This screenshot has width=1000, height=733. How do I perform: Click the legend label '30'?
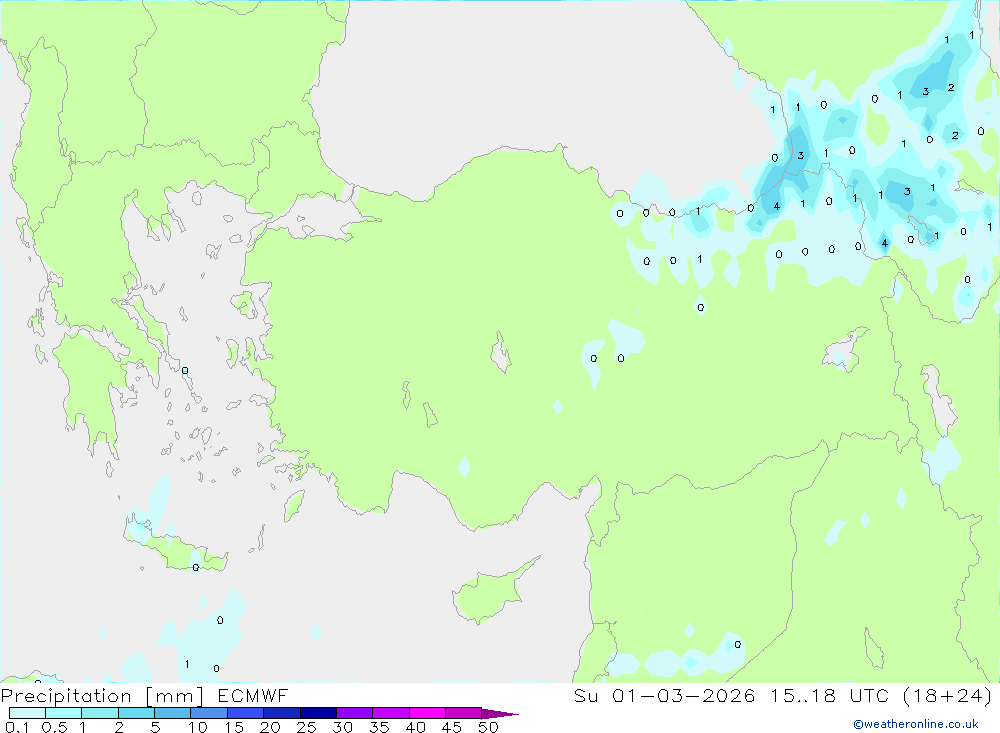coord(343,727)
